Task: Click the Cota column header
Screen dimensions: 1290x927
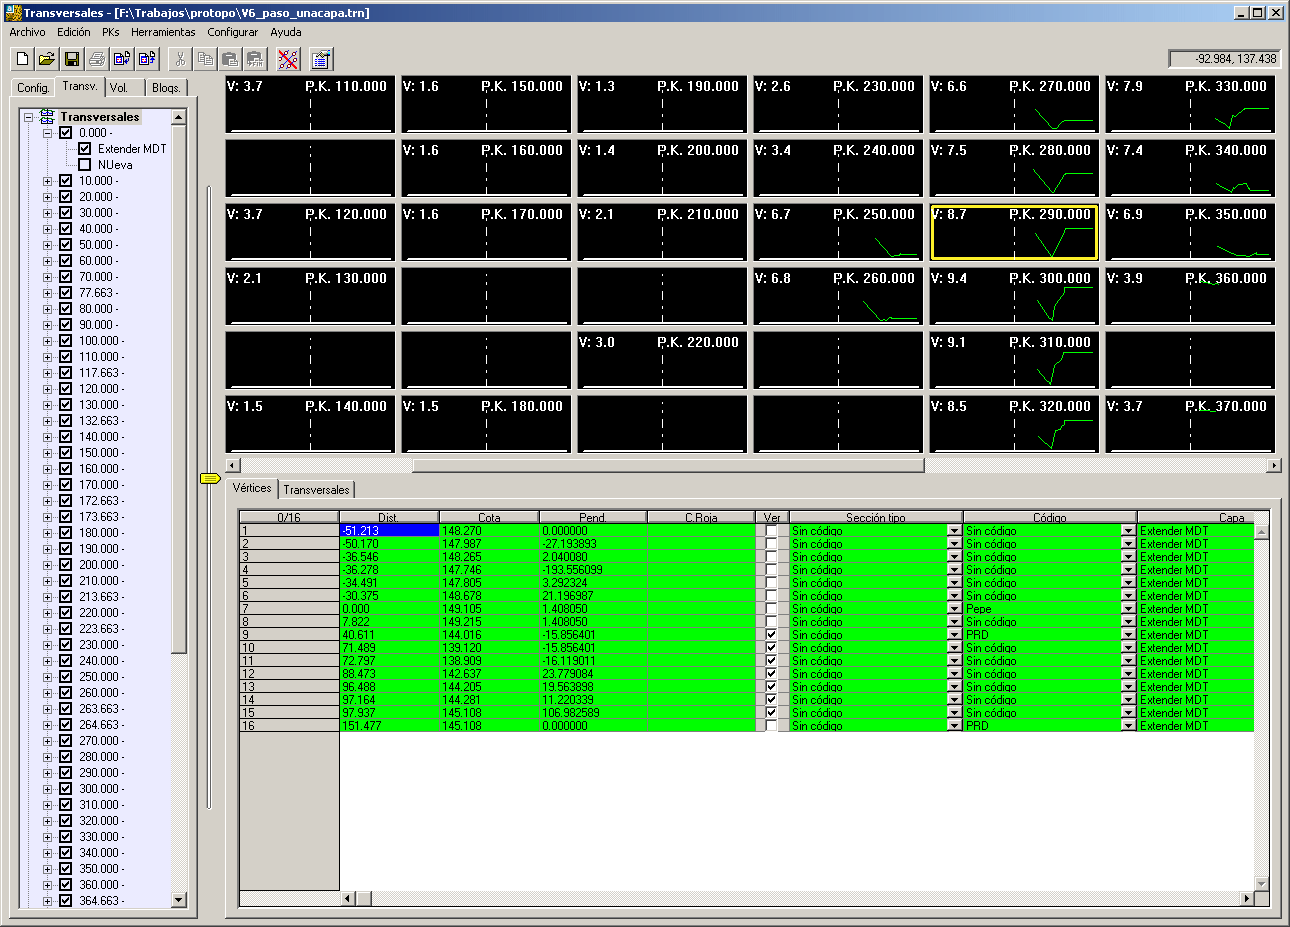Action: [489, 517]
